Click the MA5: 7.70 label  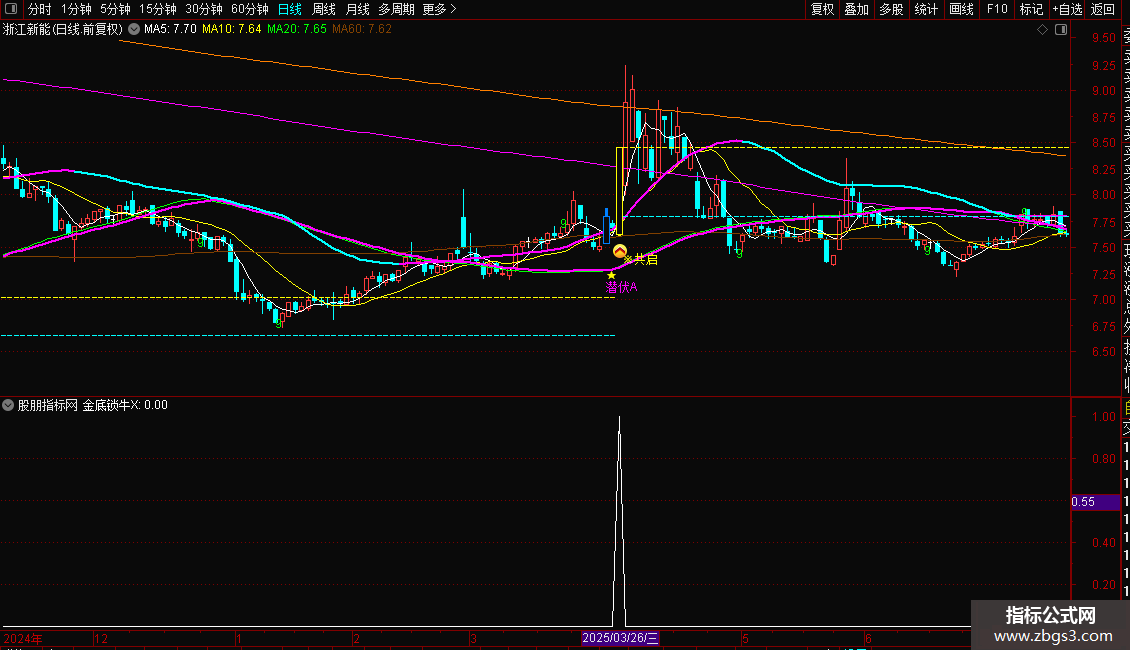(170, 29)
